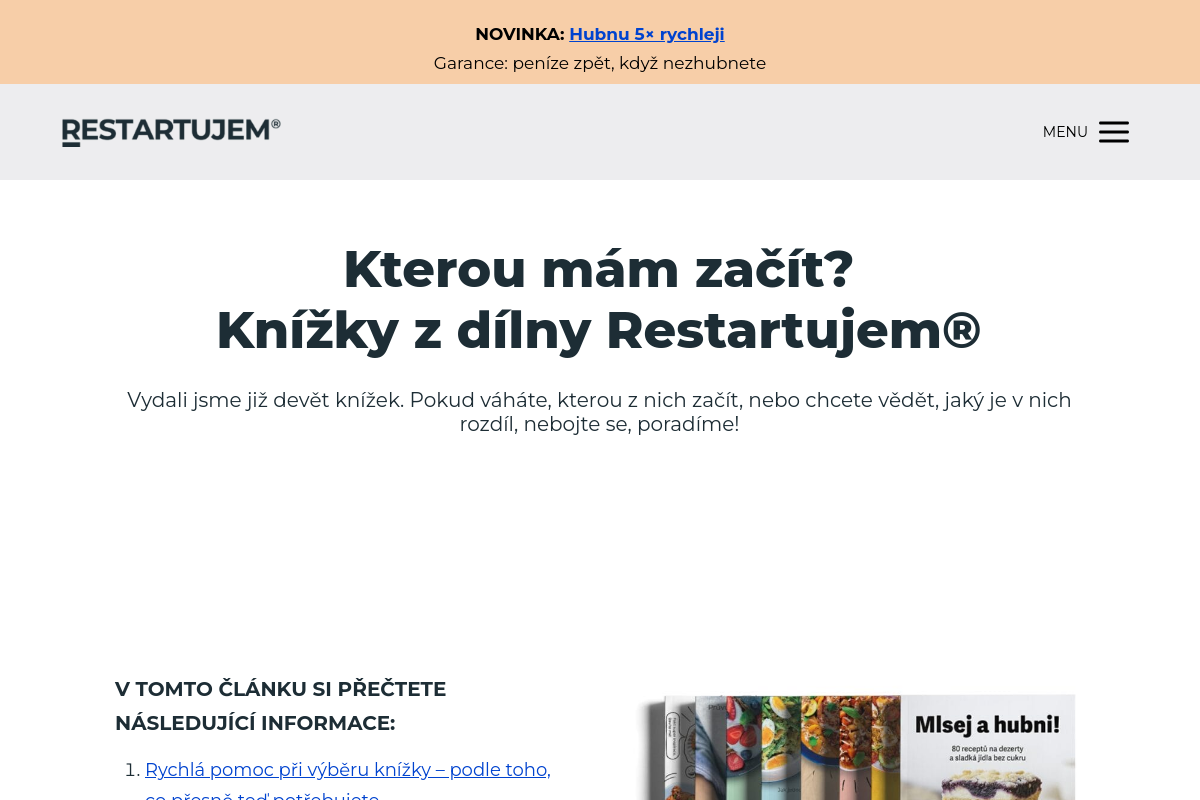Click the book covers image

(x=856, y=747)
